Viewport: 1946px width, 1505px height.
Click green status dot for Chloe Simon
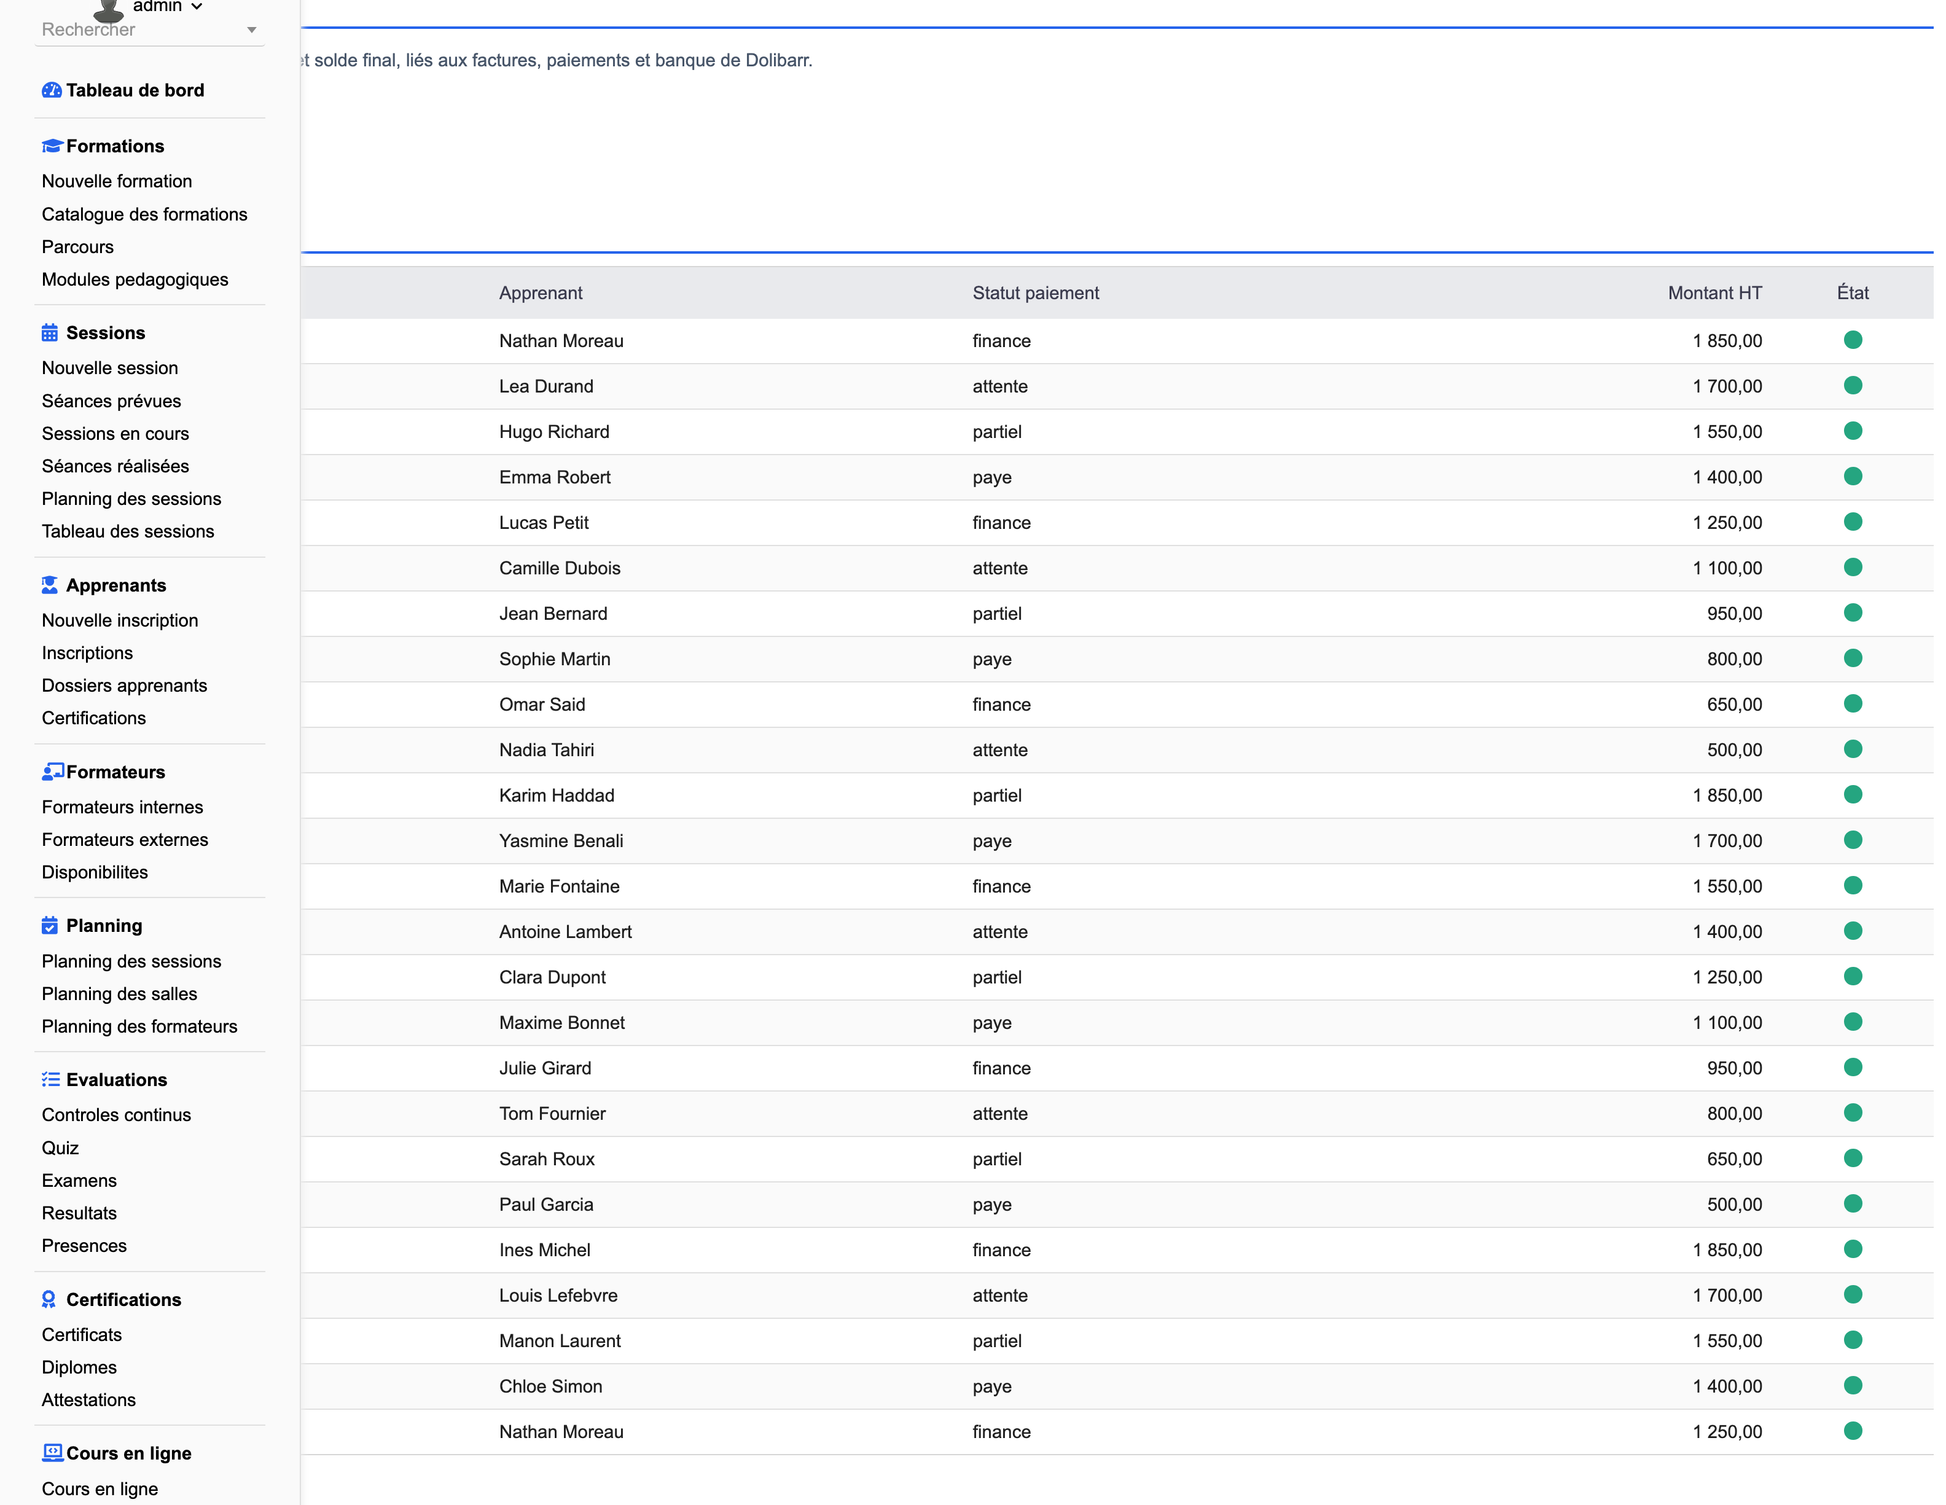click(1853, 1386)
